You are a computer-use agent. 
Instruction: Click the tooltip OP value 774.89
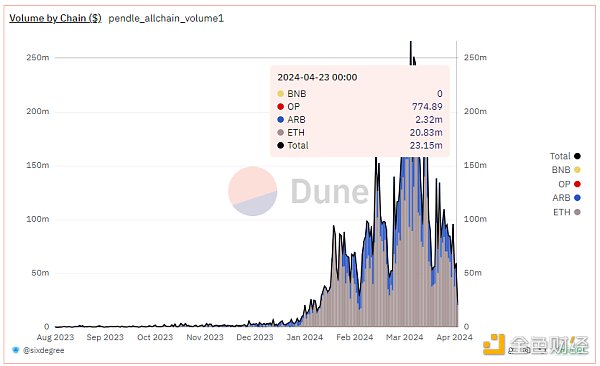(427, 107)
